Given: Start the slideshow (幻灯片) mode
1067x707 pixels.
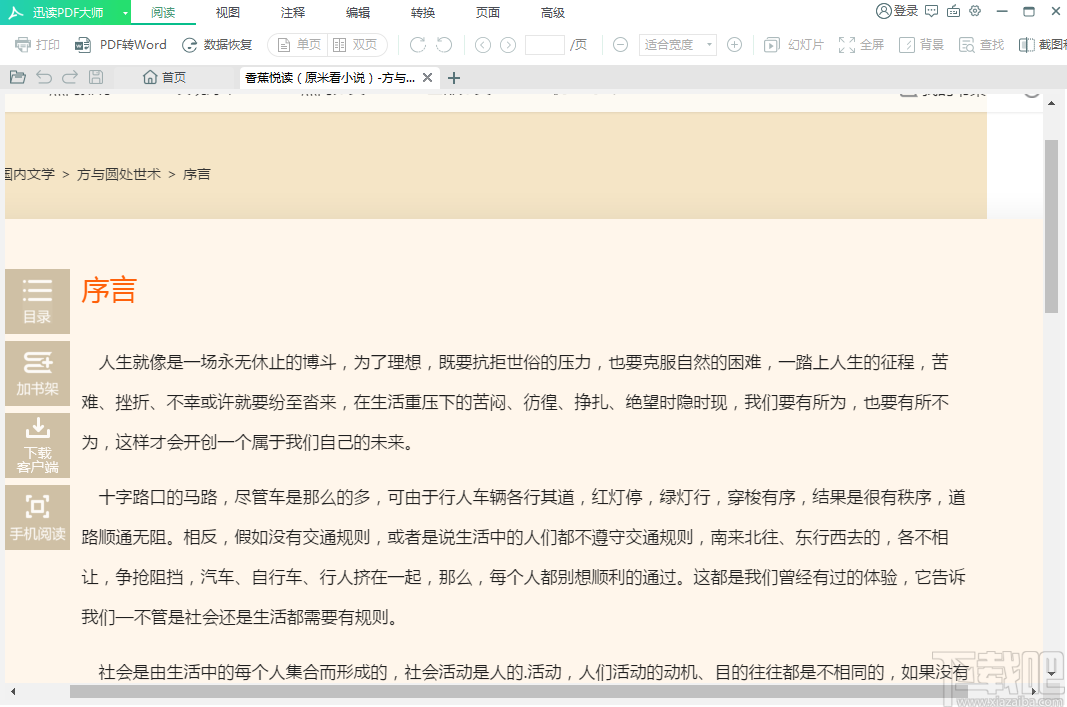Looking at the screenshot, I should 792,44.
